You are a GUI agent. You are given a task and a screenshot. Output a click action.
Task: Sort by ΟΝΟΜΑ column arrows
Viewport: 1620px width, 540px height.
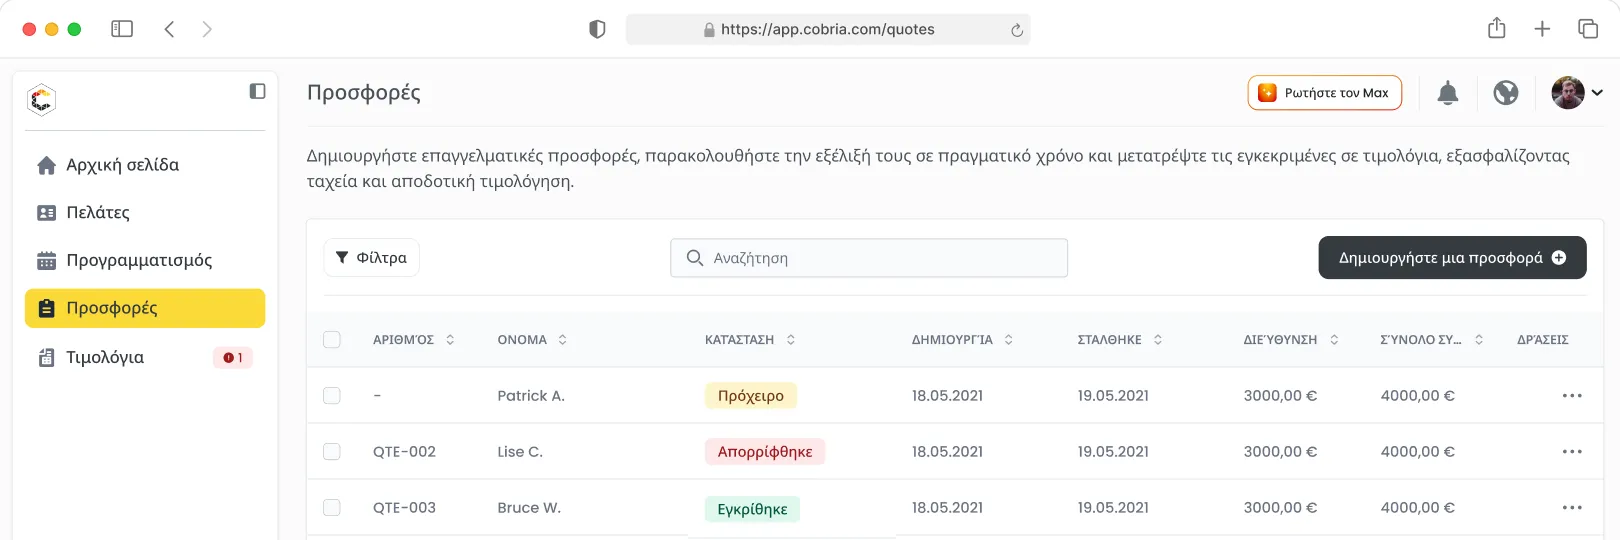coord(563,340)
